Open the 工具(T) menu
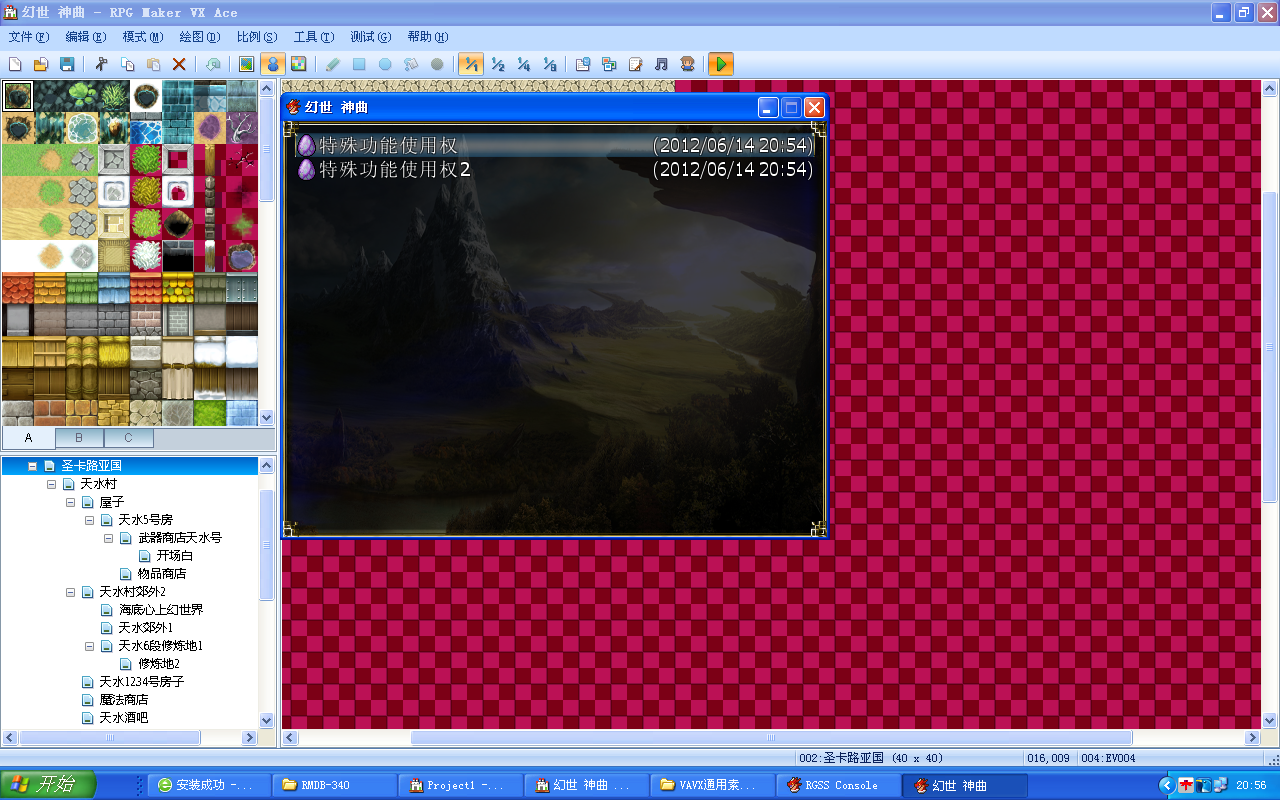Image resolution: width=1280 pixels, height=800 pixels. 313,37
